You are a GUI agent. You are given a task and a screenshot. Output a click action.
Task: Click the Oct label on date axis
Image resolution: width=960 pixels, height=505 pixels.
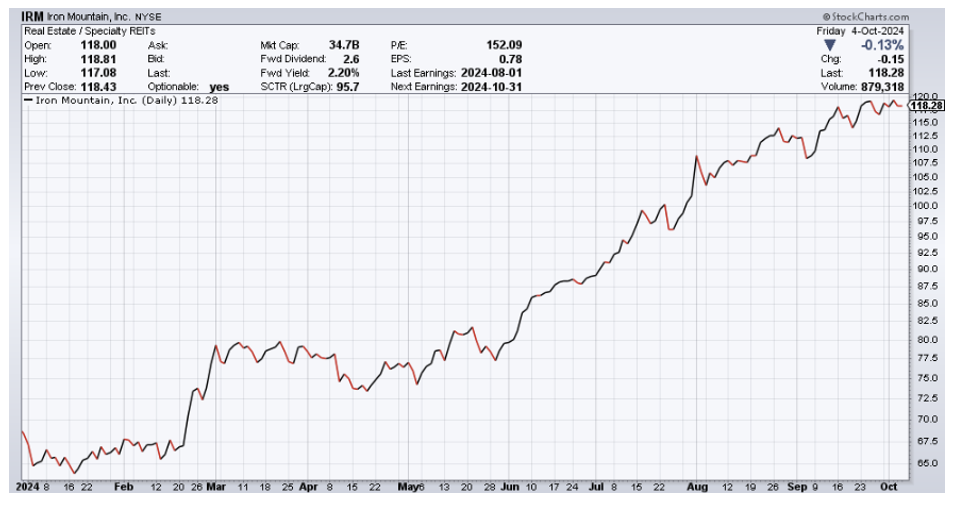[888, 487]
